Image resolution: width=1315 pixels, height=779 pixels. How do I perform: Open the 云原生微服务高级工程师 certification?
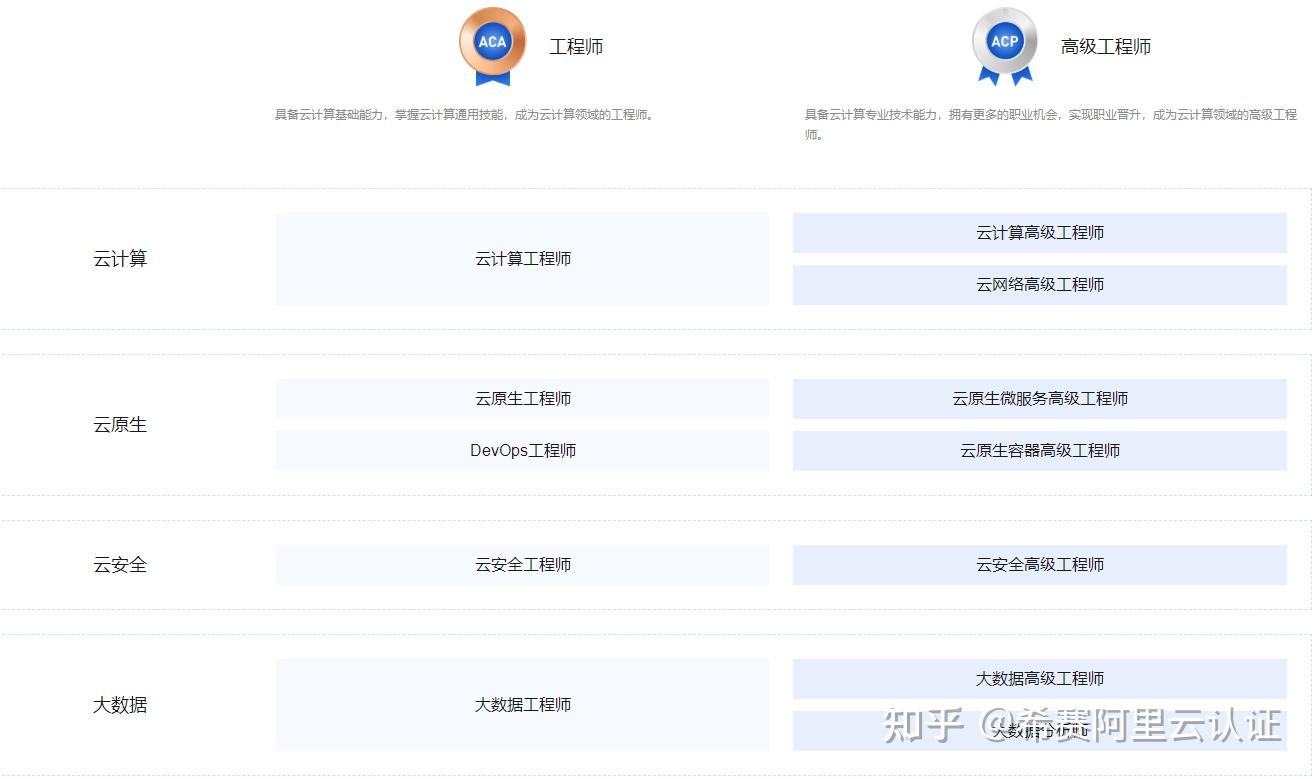pos(1040,398)
